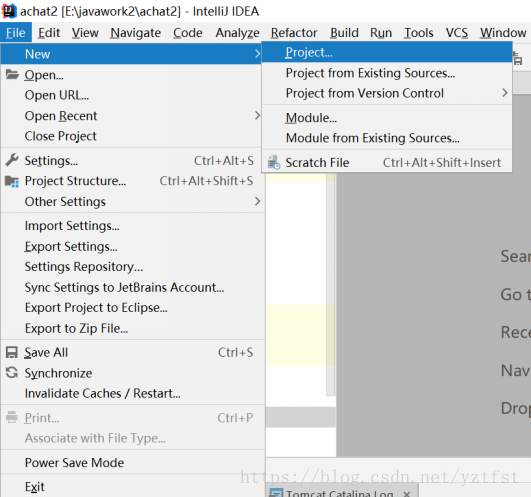This screenshot has height=497, width=531.
Task: Select Synchronize menu entry
Action: pyautogui.click(x=132, y=373)
